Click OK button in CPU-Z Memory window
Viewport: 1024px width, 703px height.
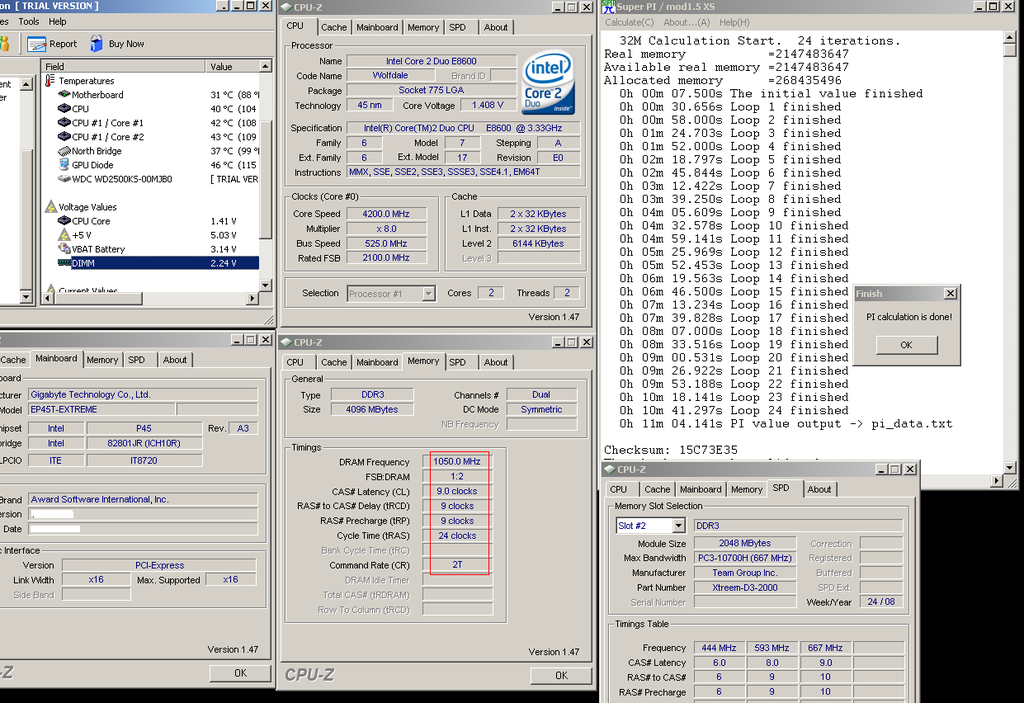(560, 675)
